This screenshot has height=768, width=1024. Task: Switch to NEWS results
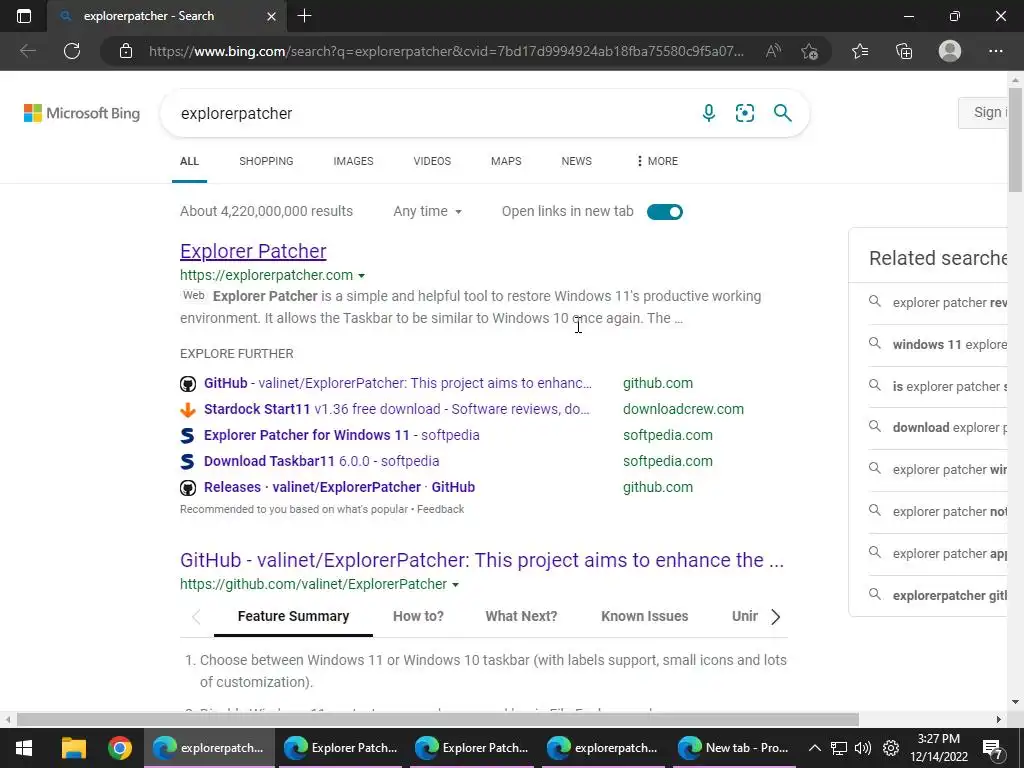click(x=577, y=161)
